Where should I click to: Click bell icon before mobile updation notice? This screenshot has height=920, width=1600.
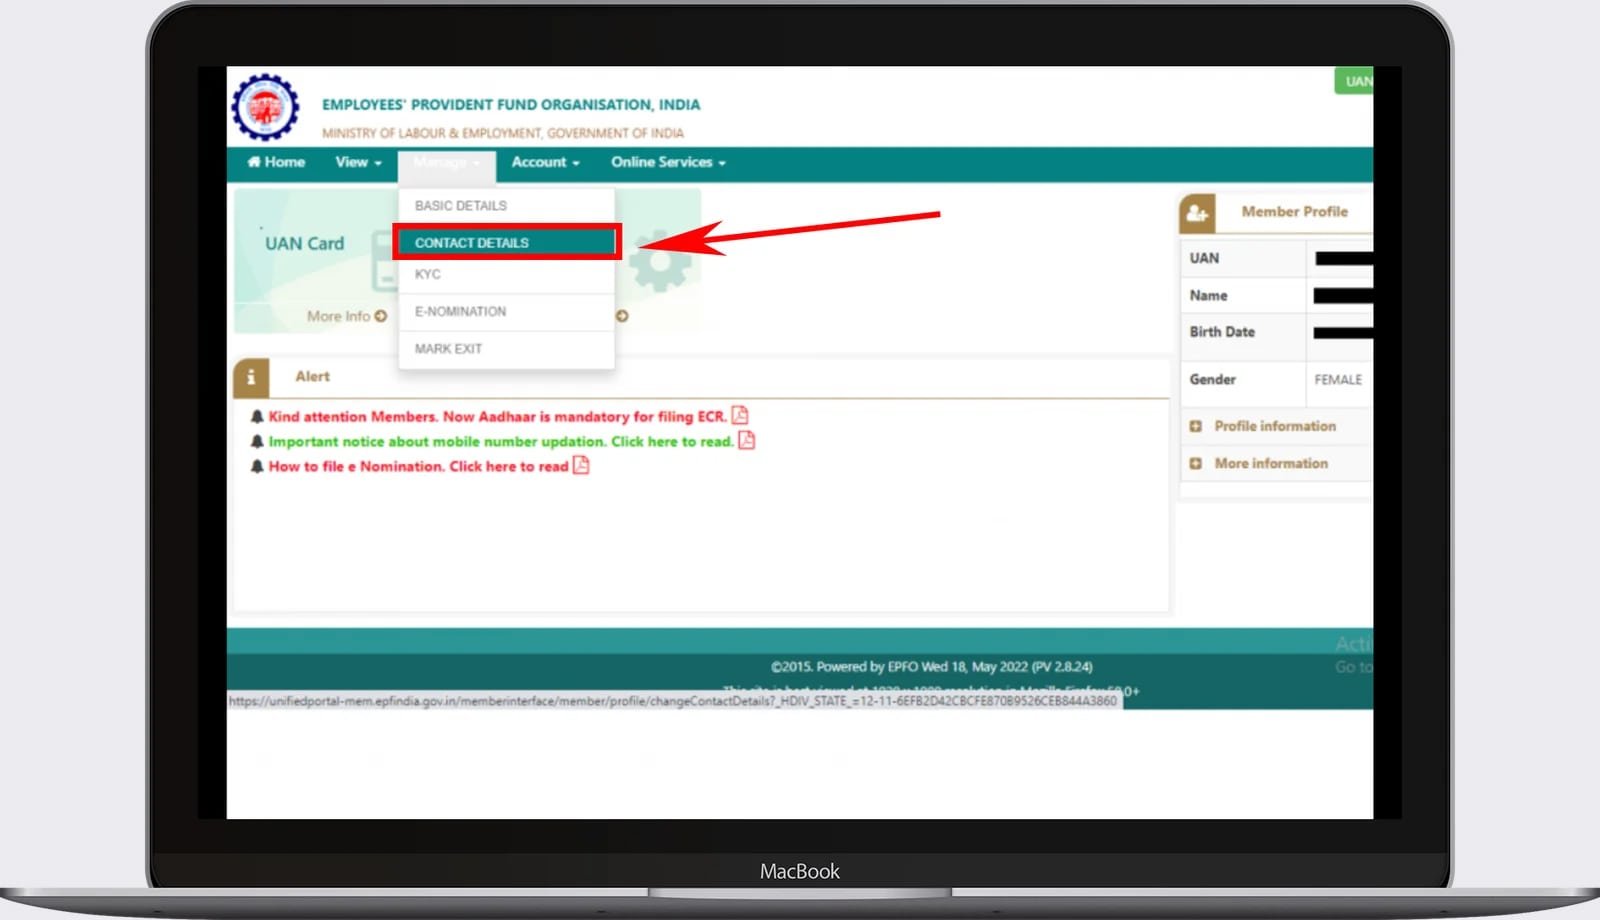click(x=257, y=441)
